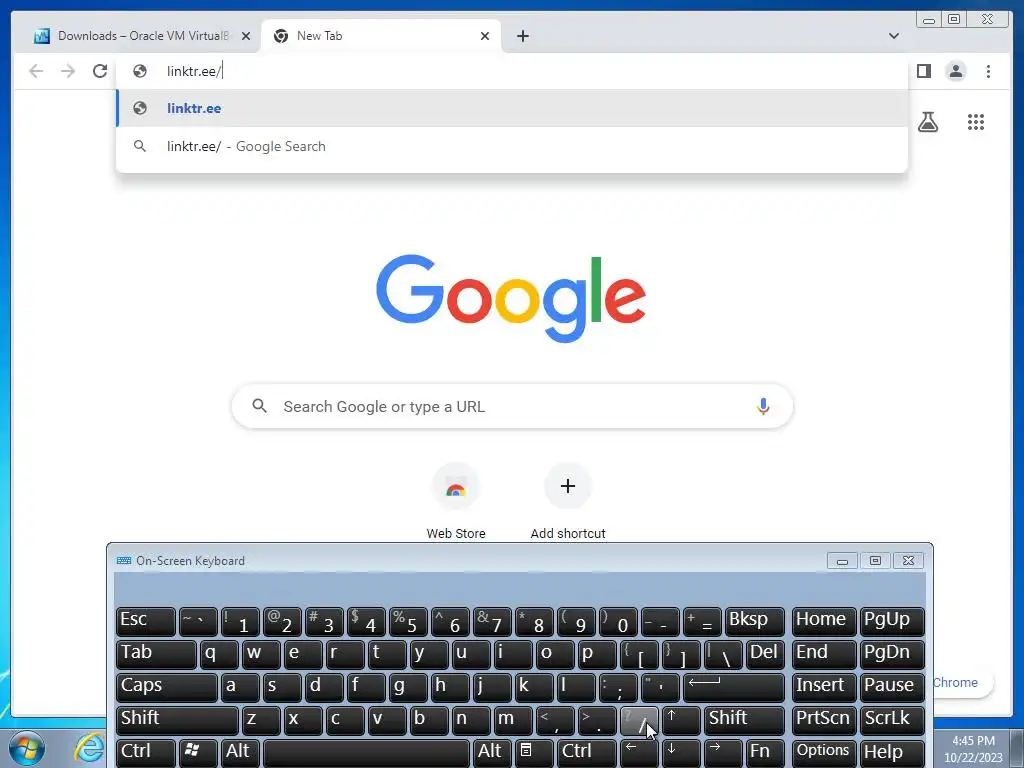The height and width of the screenshot is (768, 1024).
Task: Open the tab search dropdown chevron
Action: pos(893,36)
